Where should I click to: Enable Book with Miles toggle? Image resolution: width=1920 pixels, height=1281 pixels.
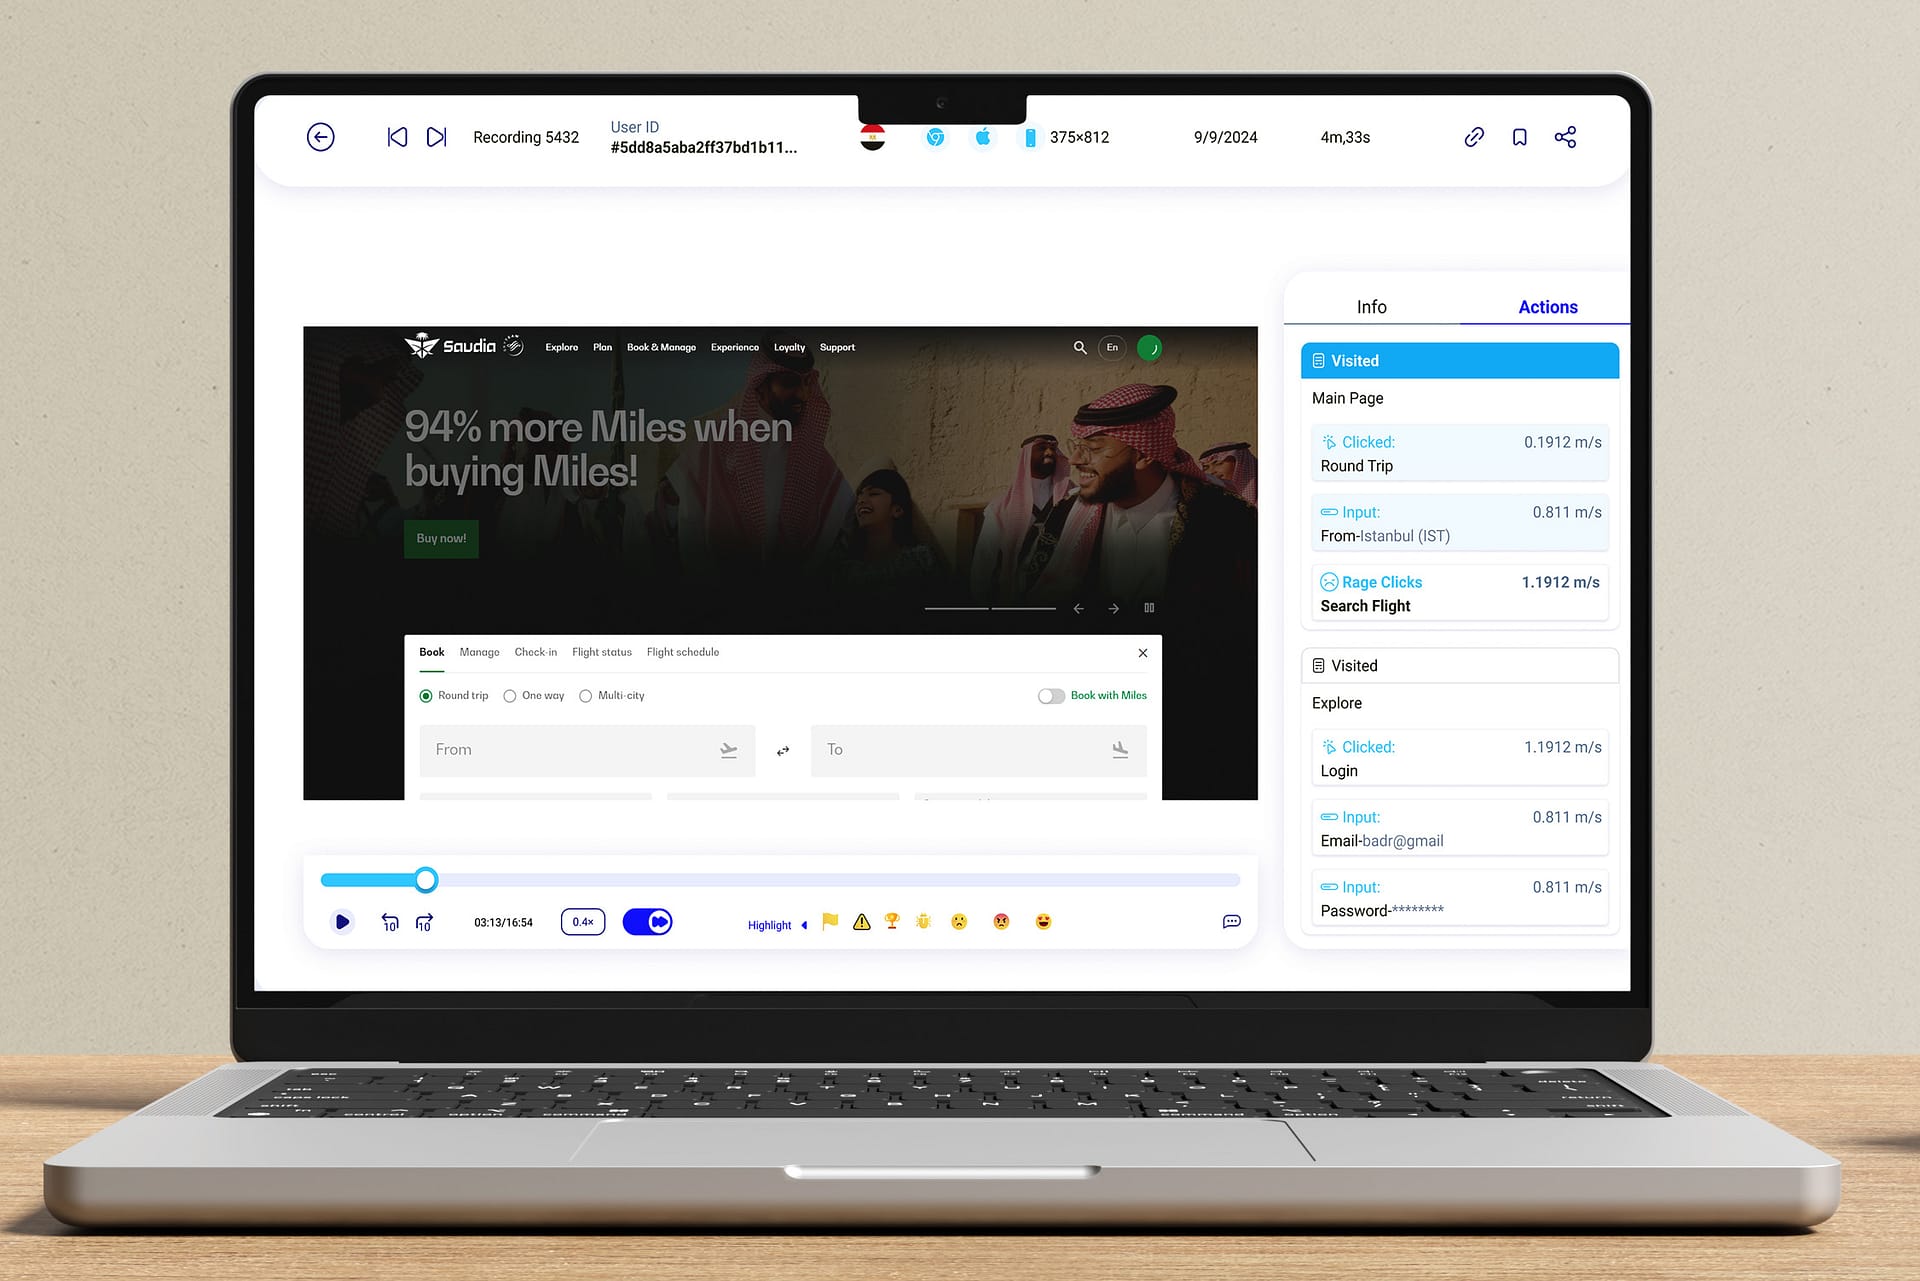1051,696
